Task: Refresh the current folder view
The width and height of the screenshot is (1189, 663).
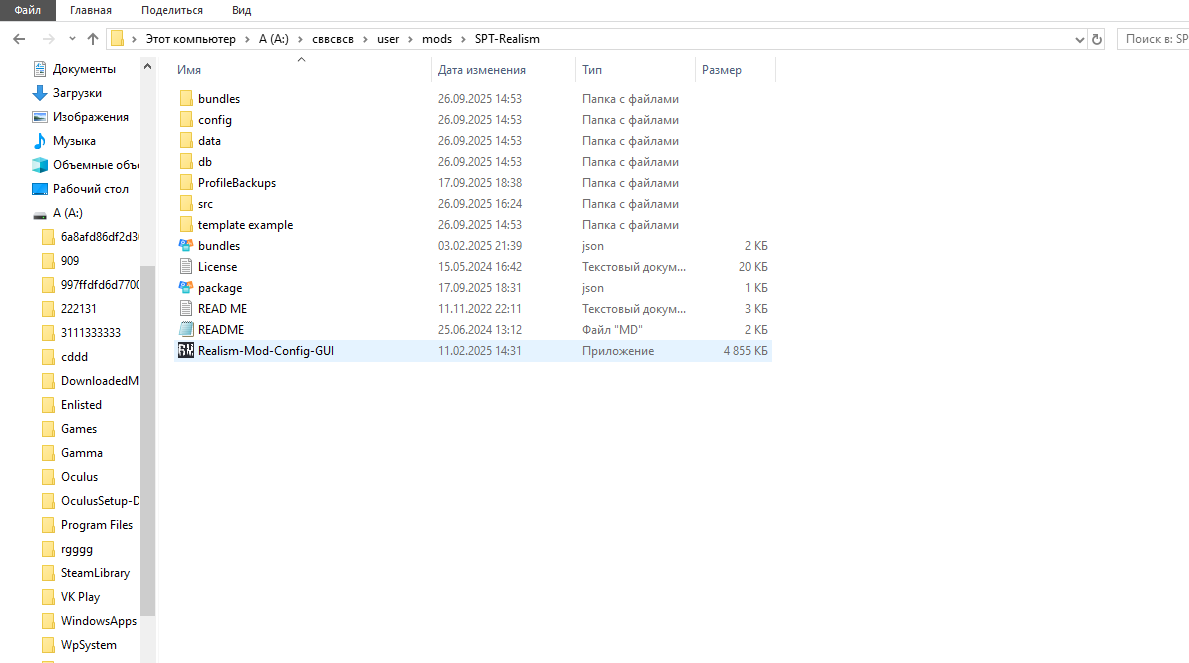Action: coord(1096,39)
